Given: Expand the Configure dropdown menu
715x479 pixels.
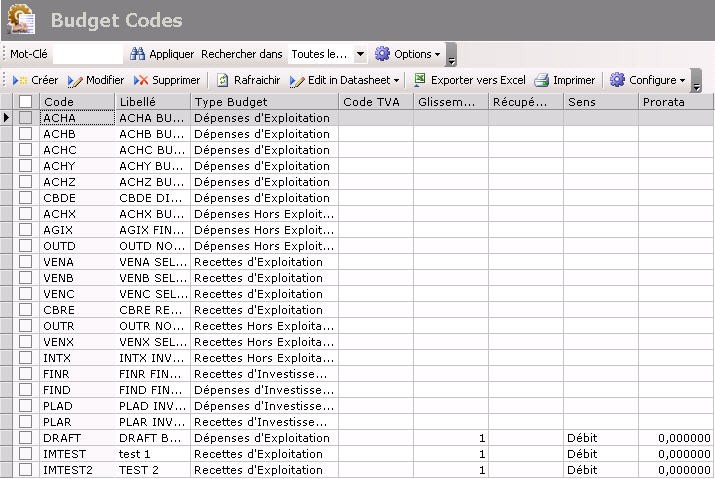Looking at the screenshot, I should (x=647, y=80).
